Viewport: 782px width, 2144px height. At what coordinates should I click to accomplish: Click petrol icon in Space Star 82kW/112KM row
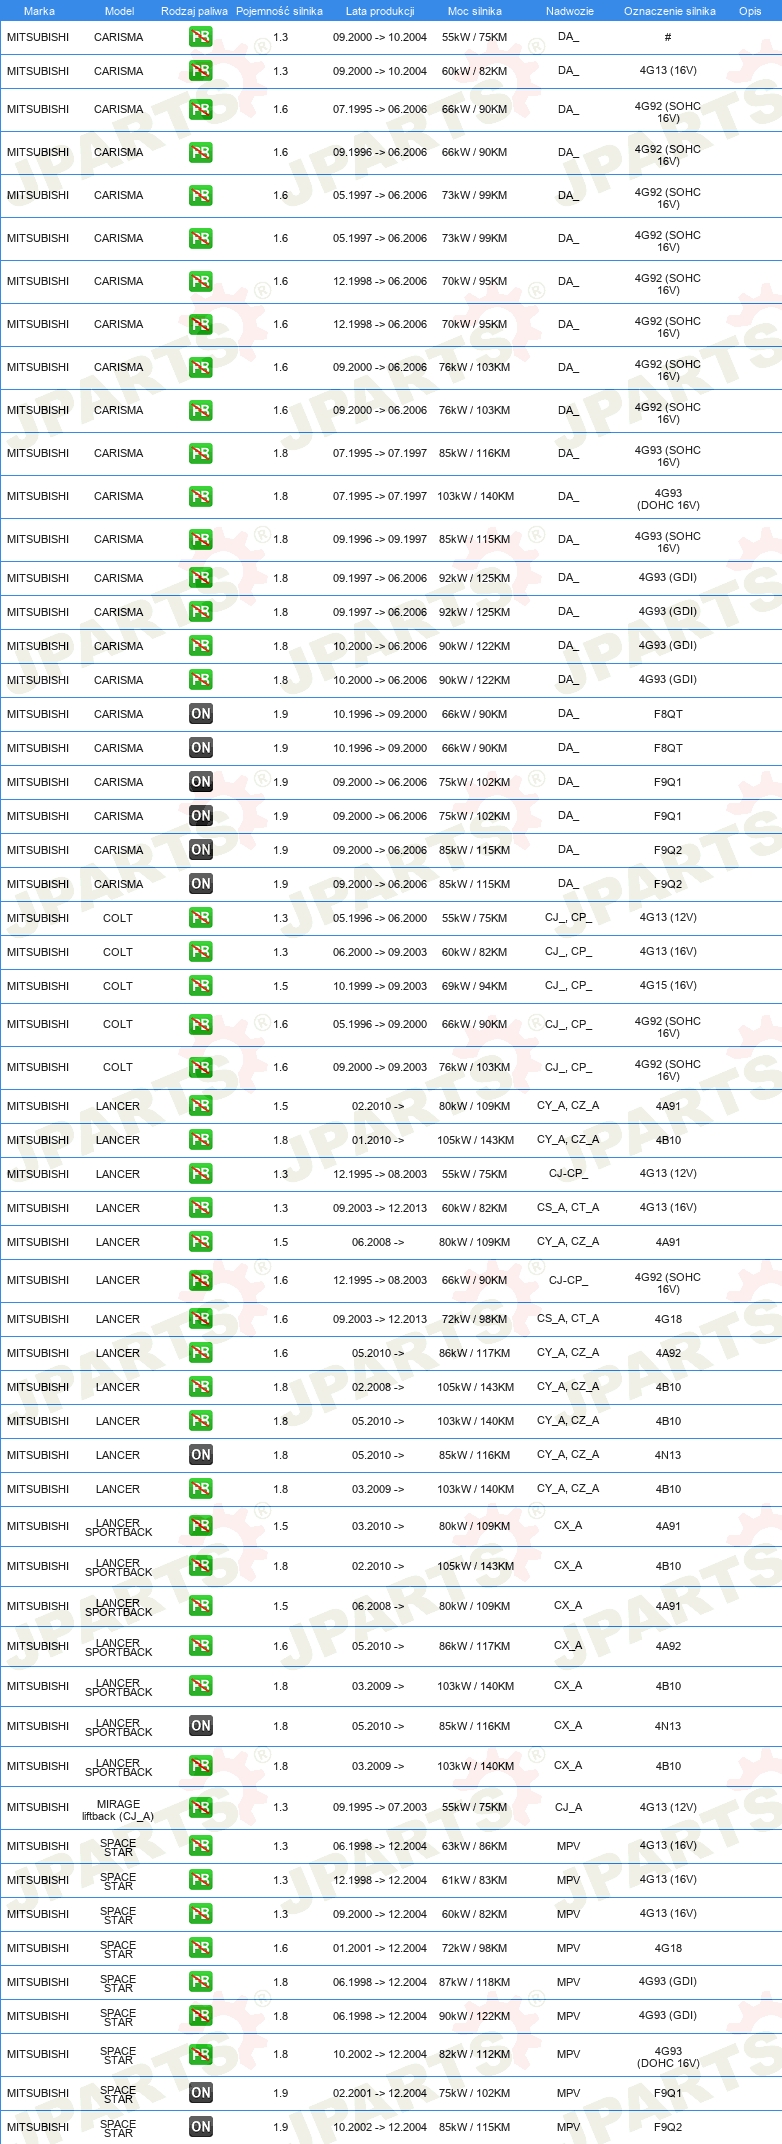tap(201, 2054)
